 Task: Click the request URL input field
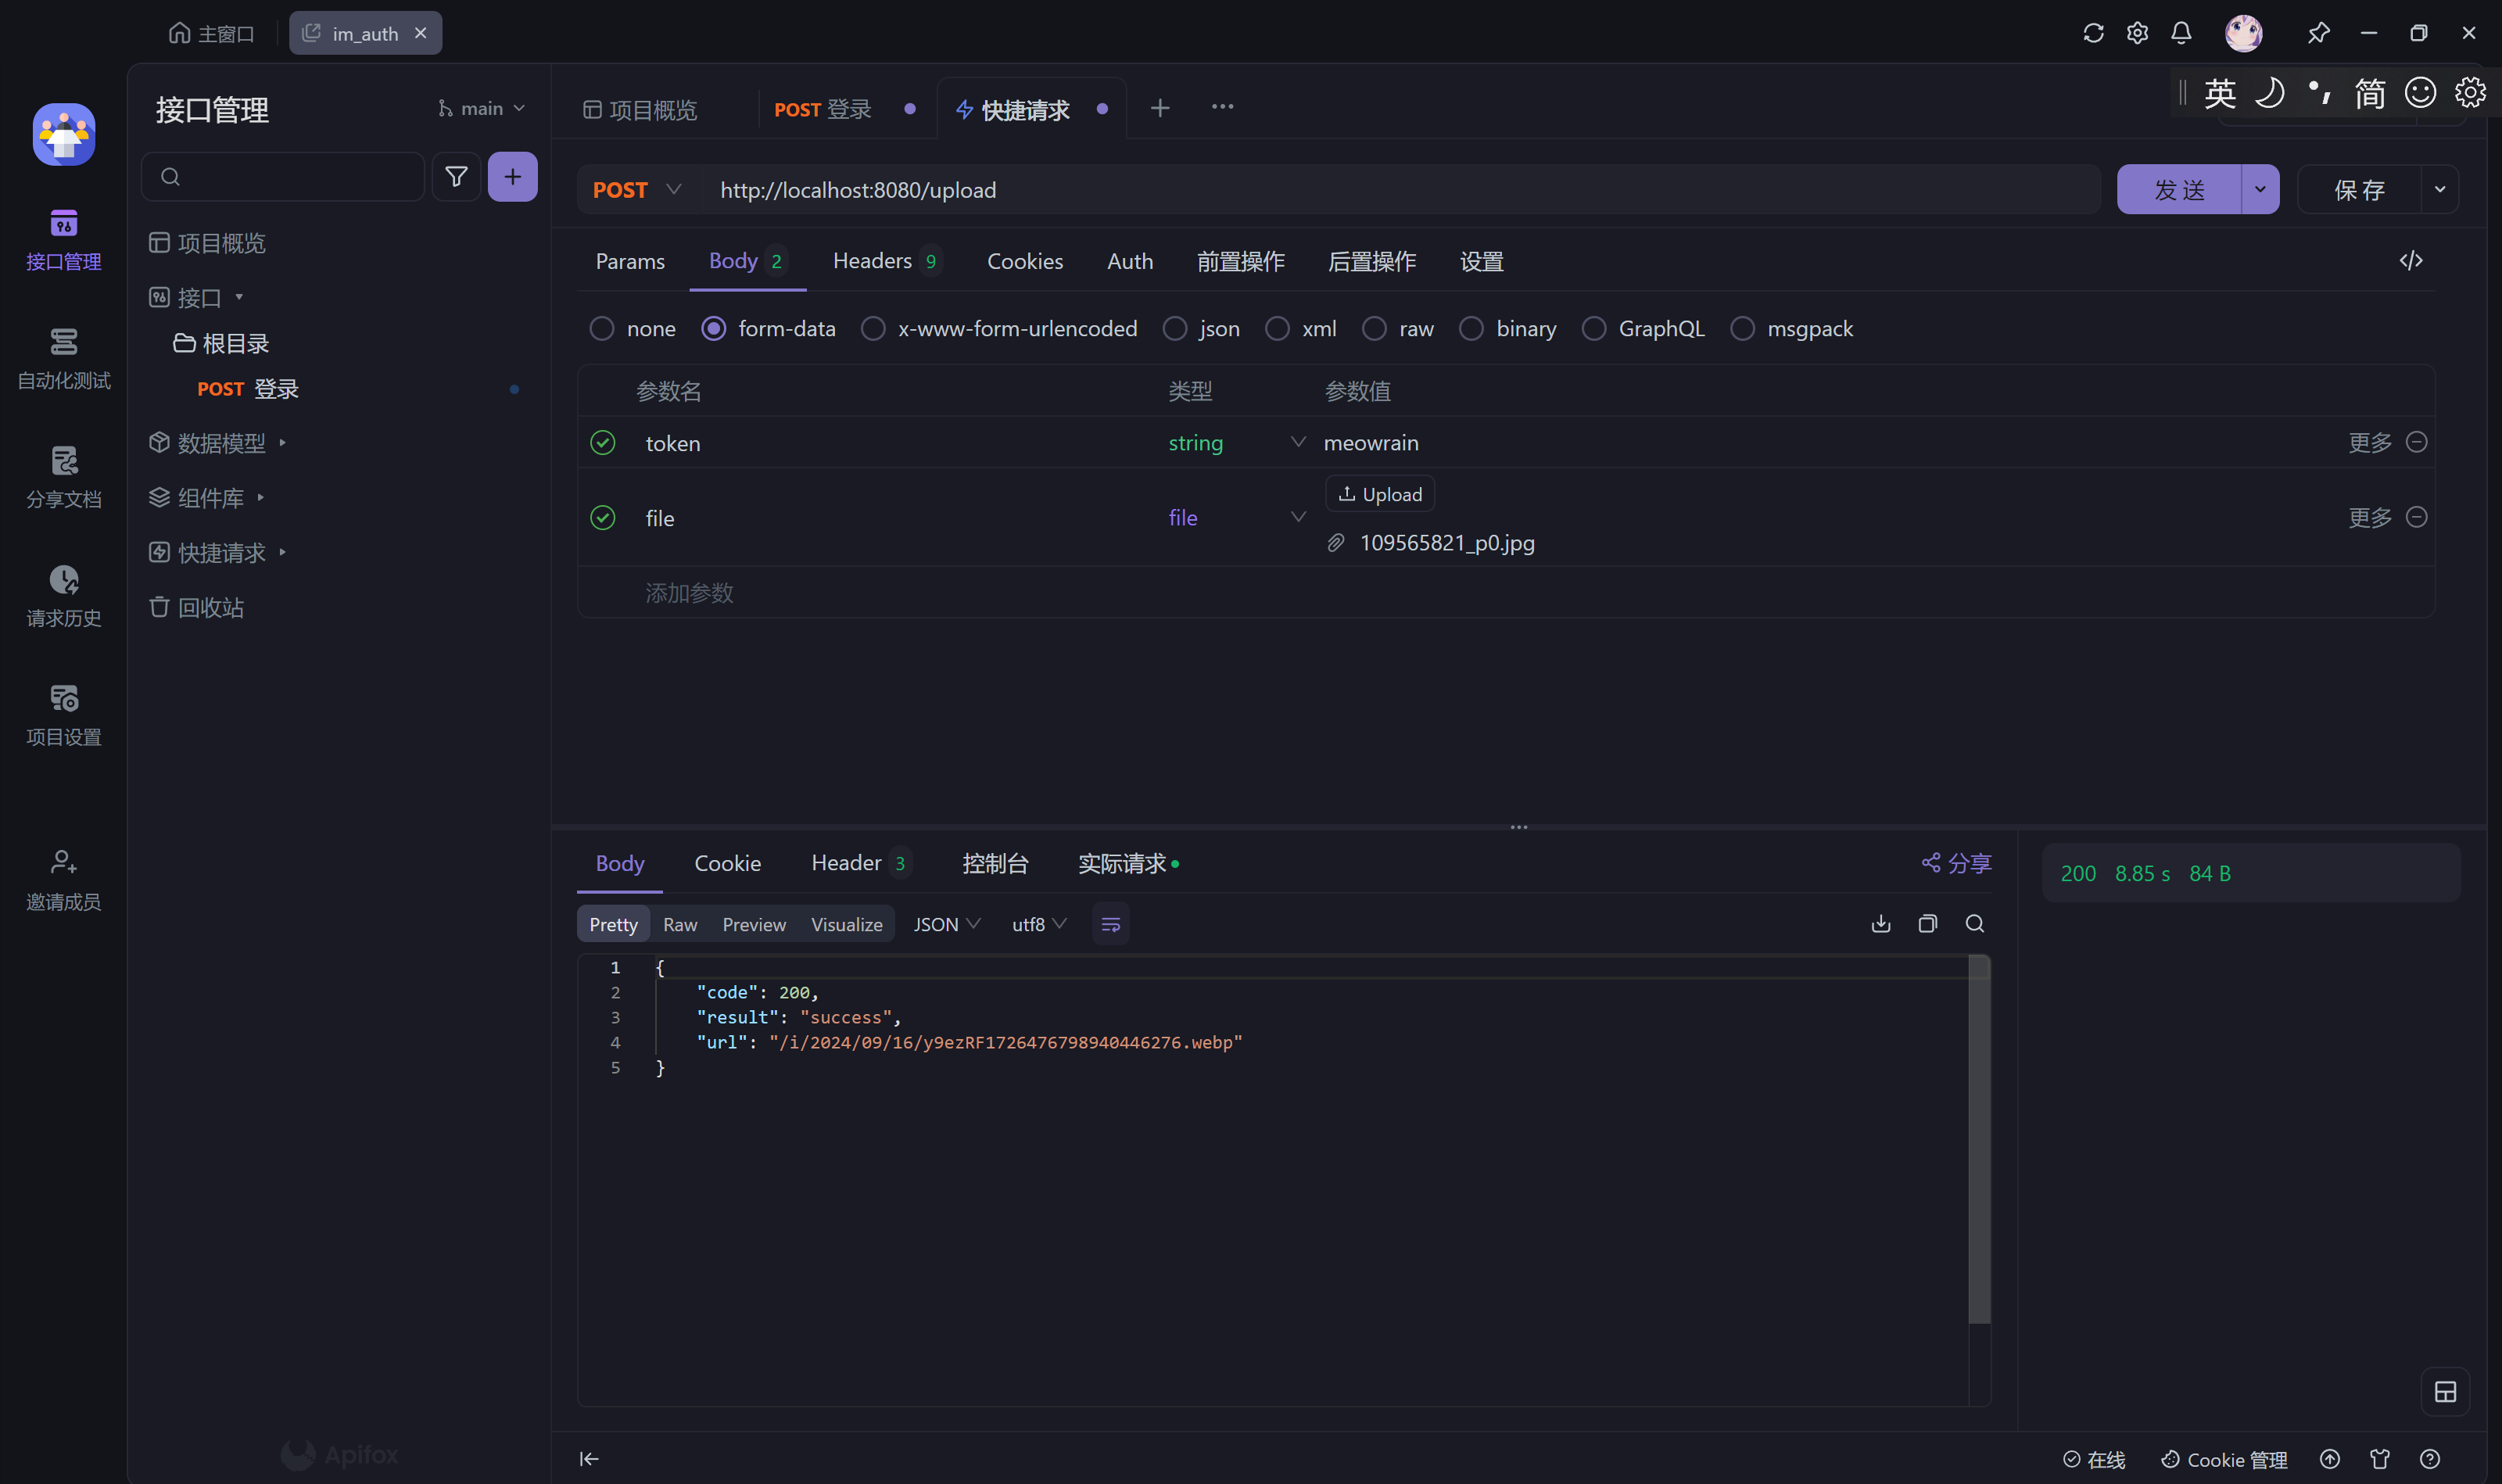1400,190
